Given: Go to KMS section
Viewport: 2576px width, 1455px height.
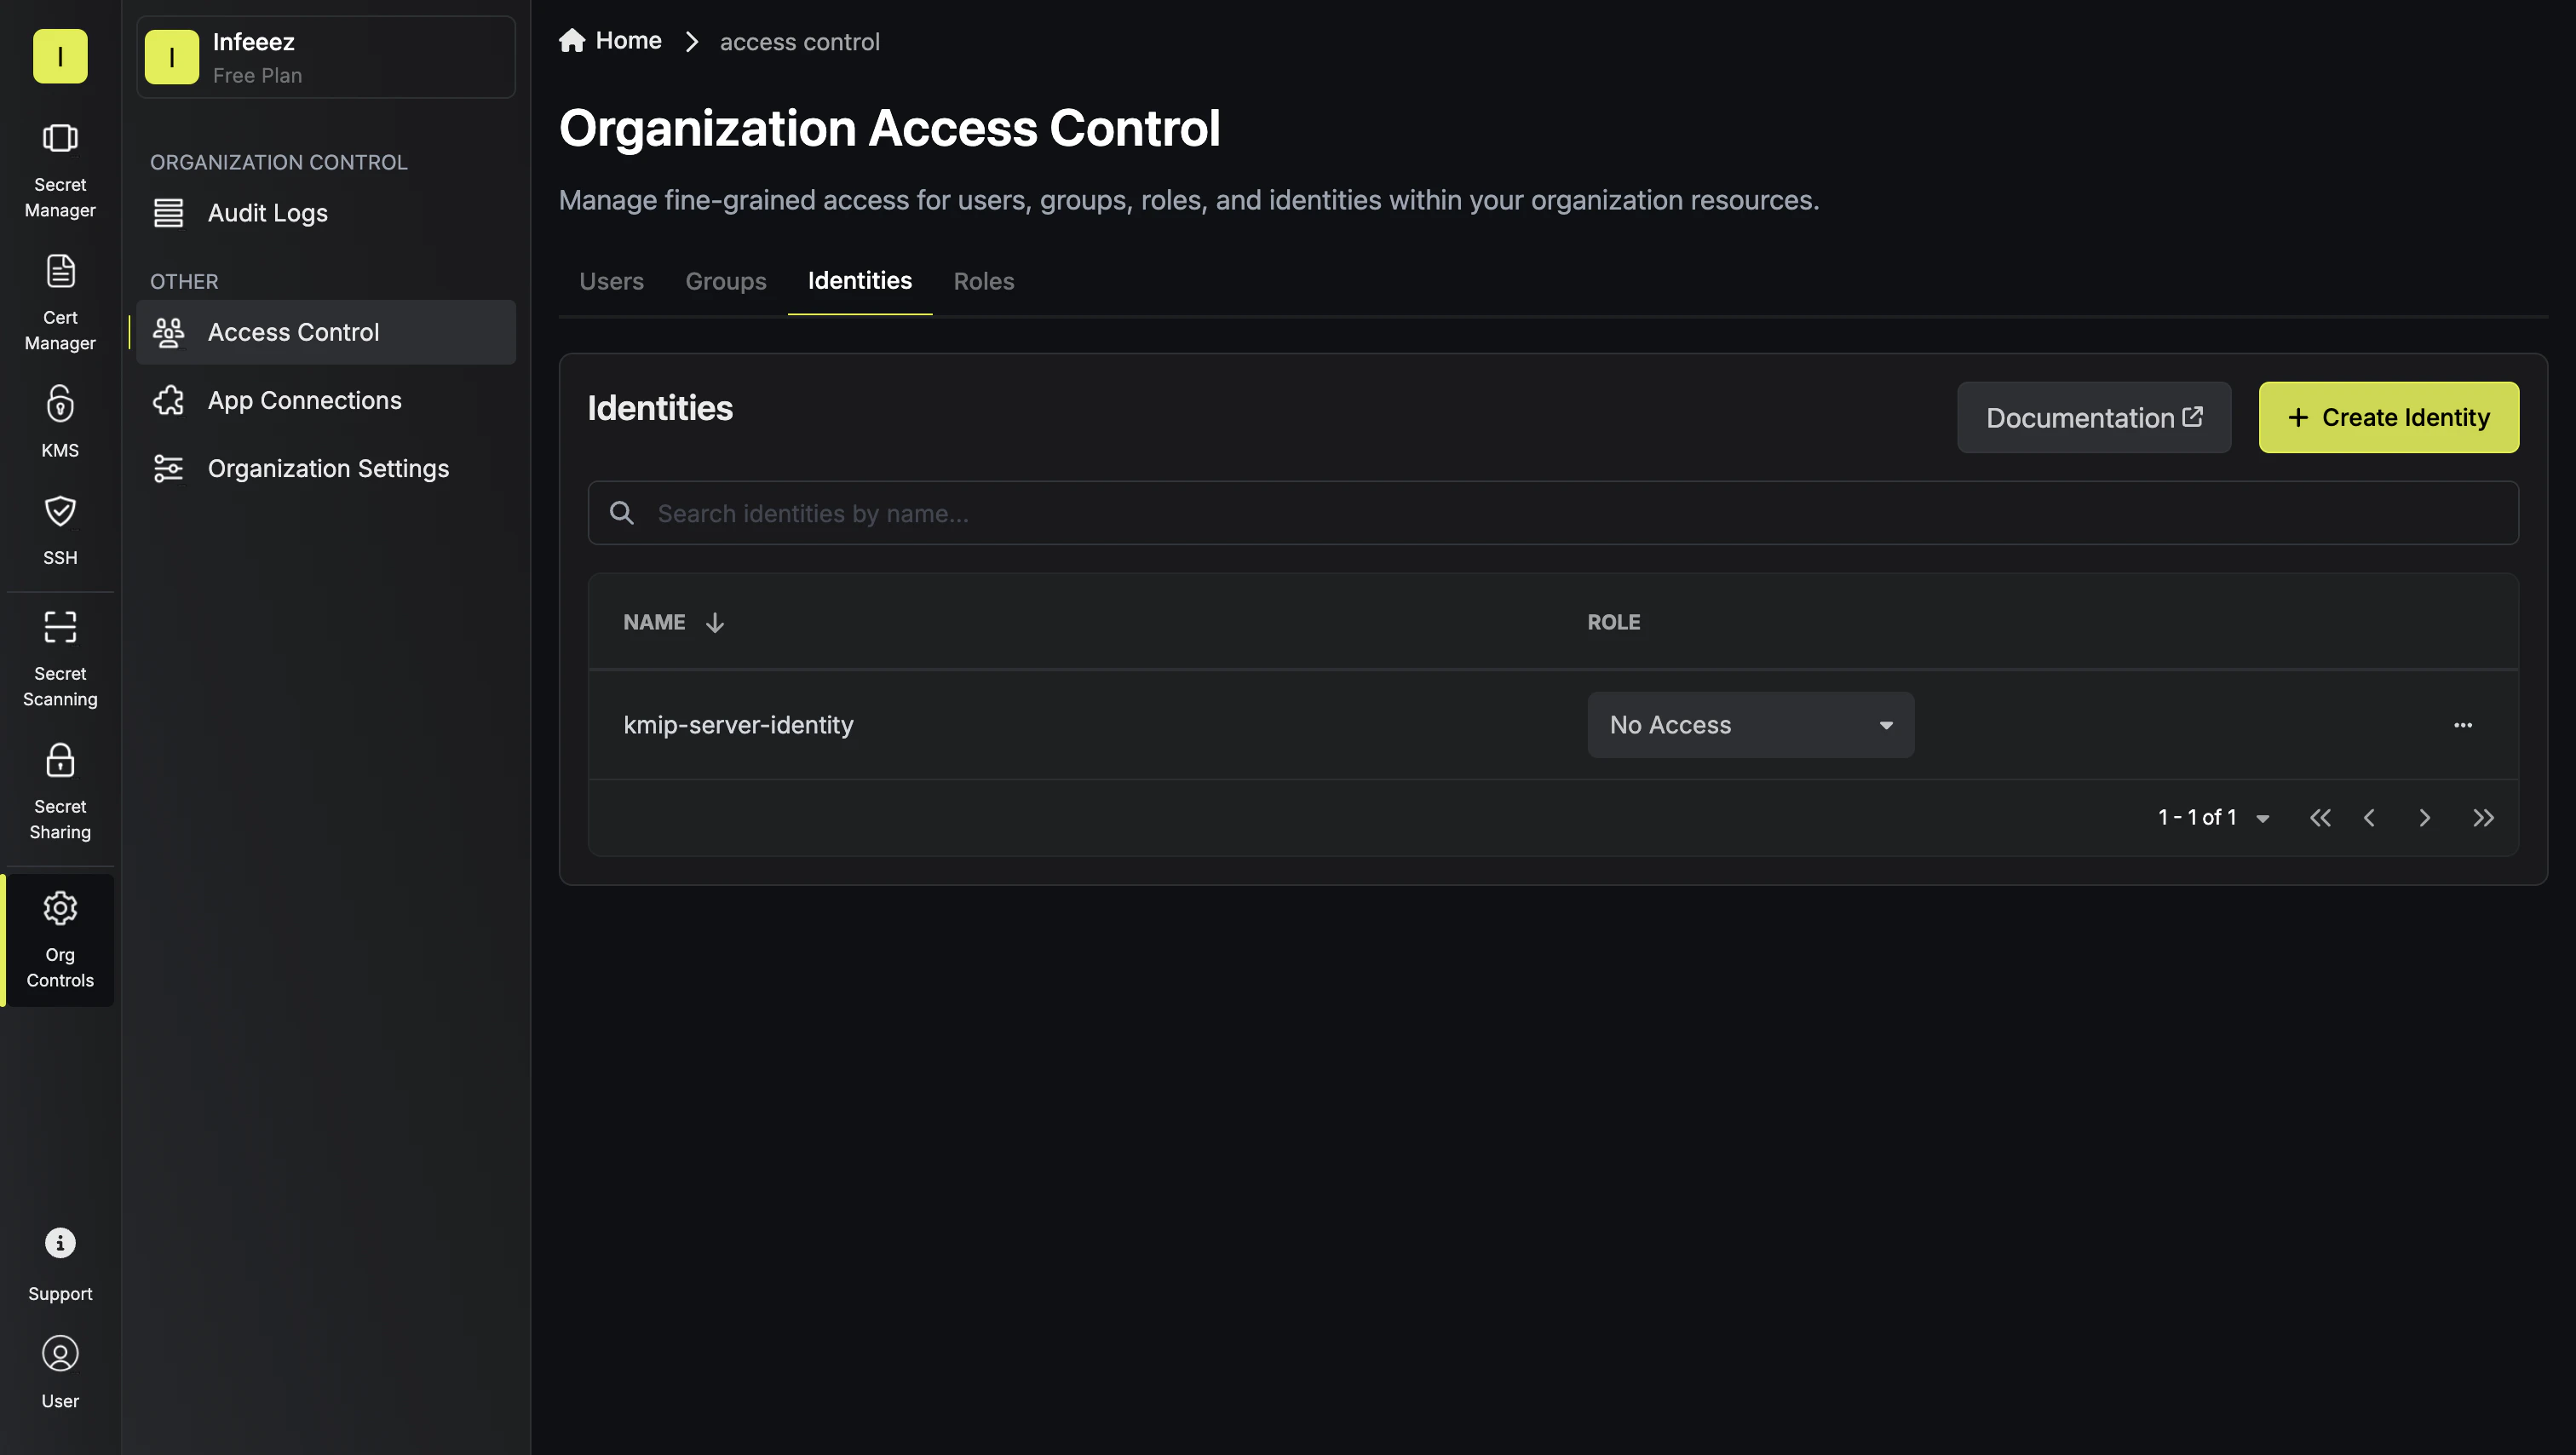Looking at the screenshot, I should click(60, 422).
